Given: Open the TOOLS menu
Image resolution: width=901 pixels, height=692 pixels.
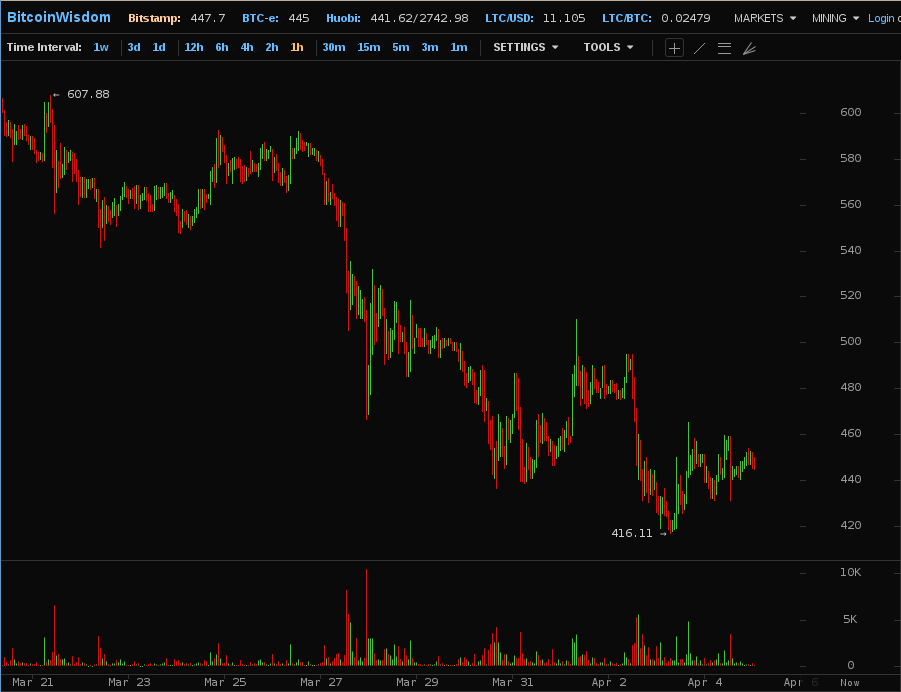Looking at the screenshot, I should click(608, 47).
